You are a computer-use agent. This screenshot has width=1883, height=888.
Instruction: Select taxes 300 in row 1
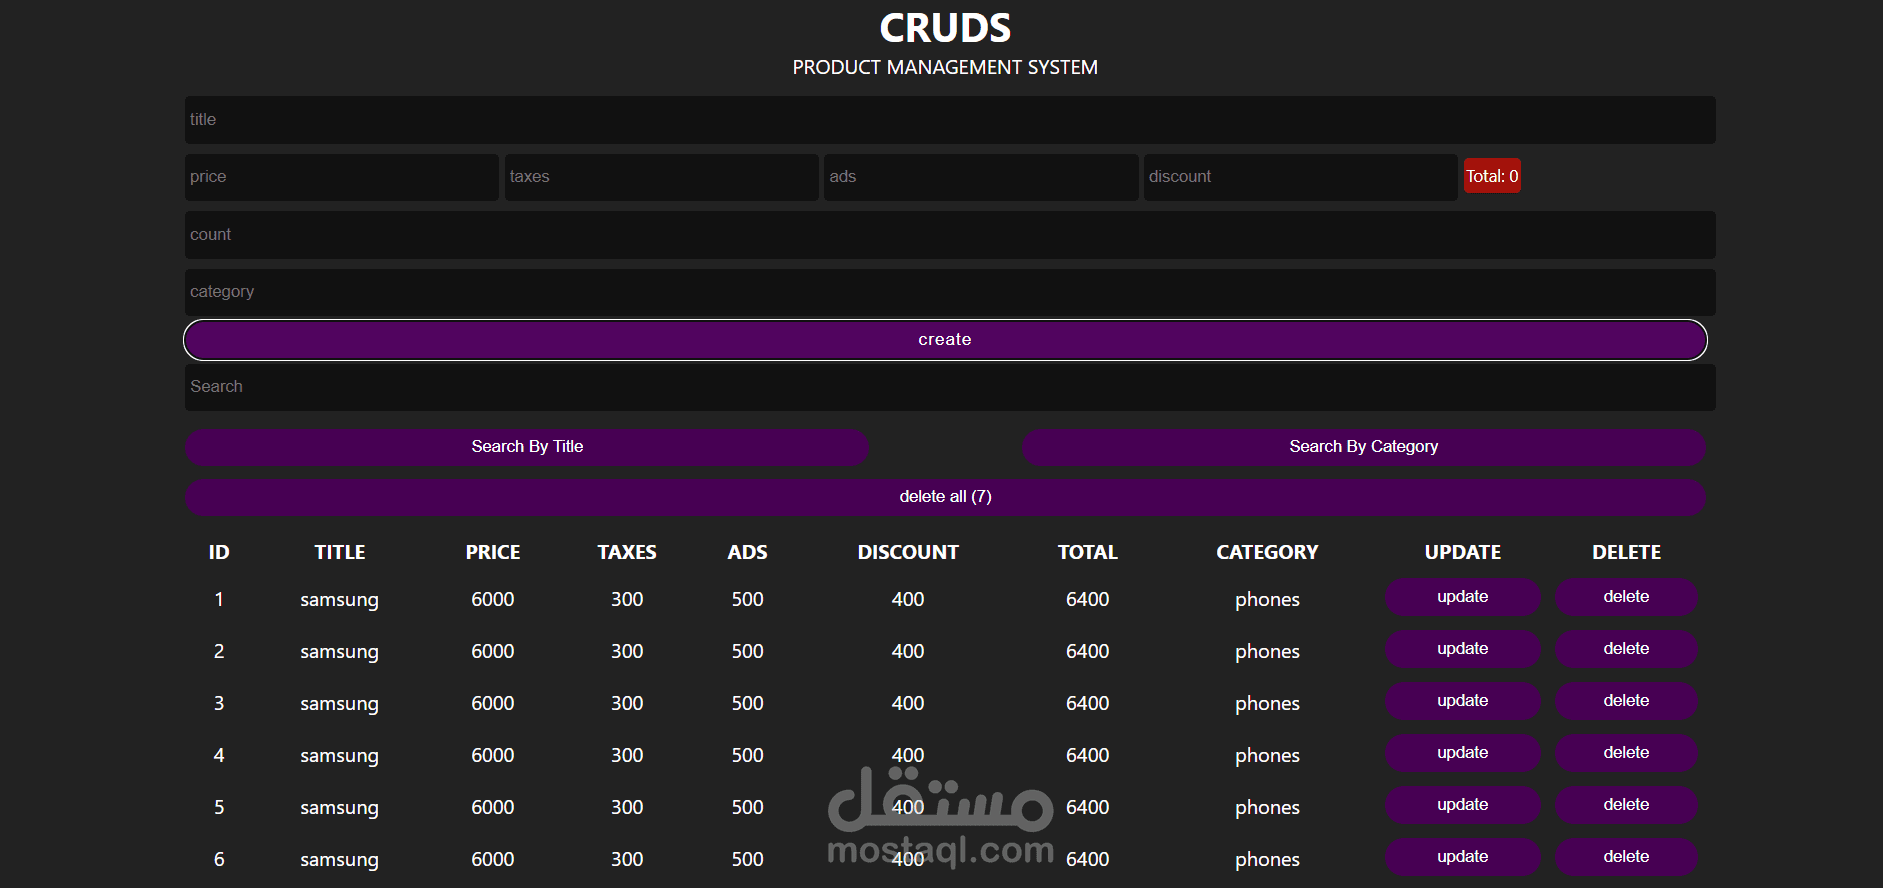[627, 599]
